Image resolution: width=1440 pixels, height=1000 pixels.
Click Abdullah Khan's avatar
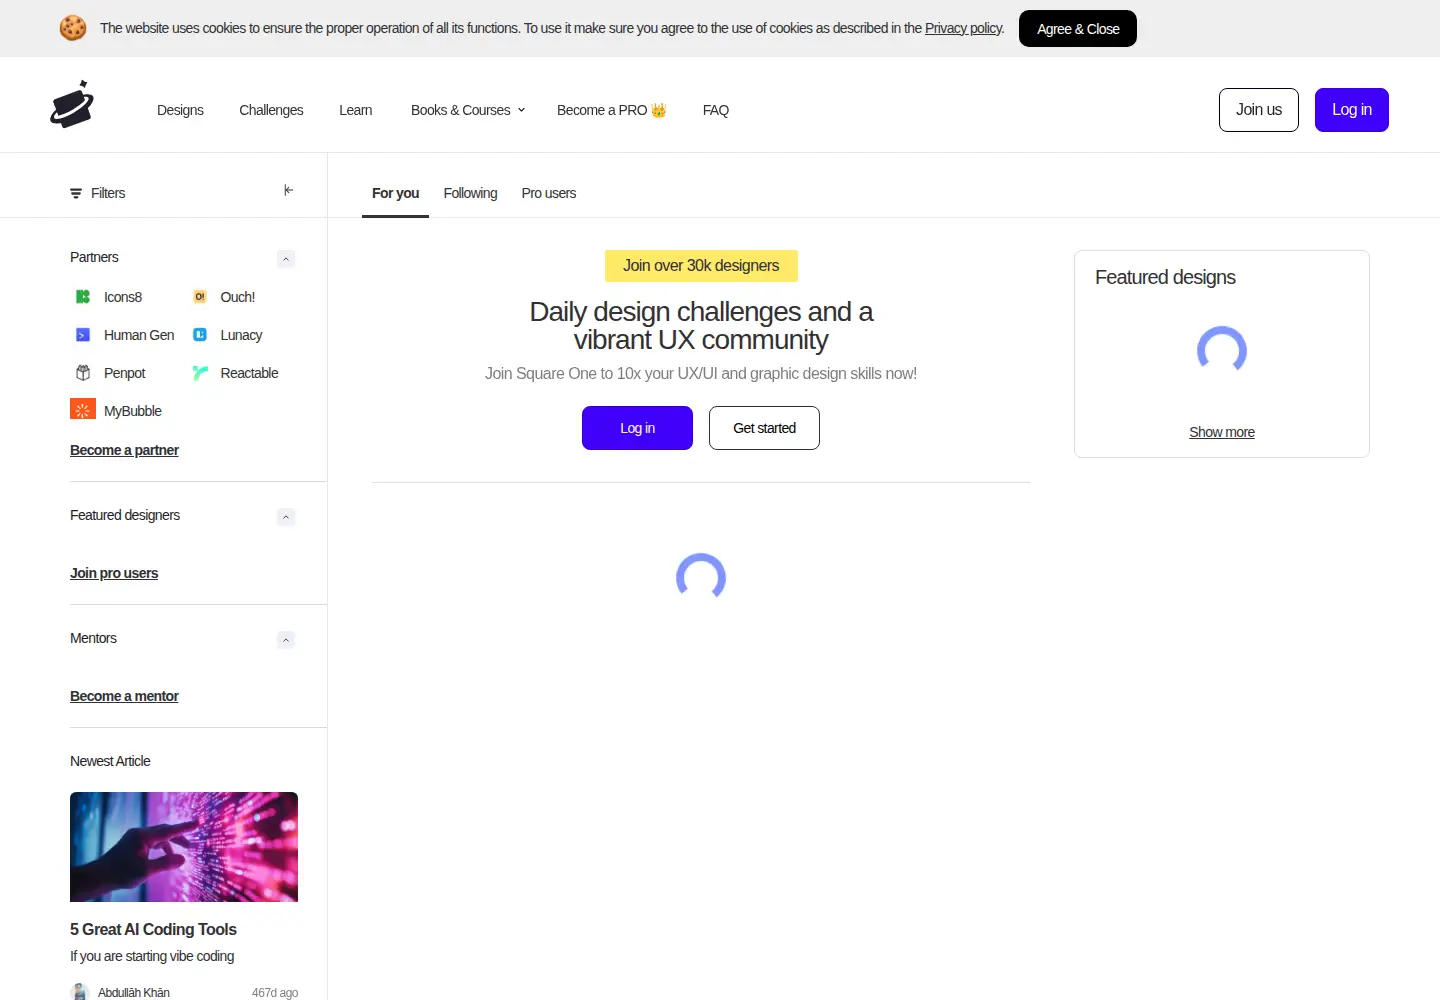coord(80,992)
